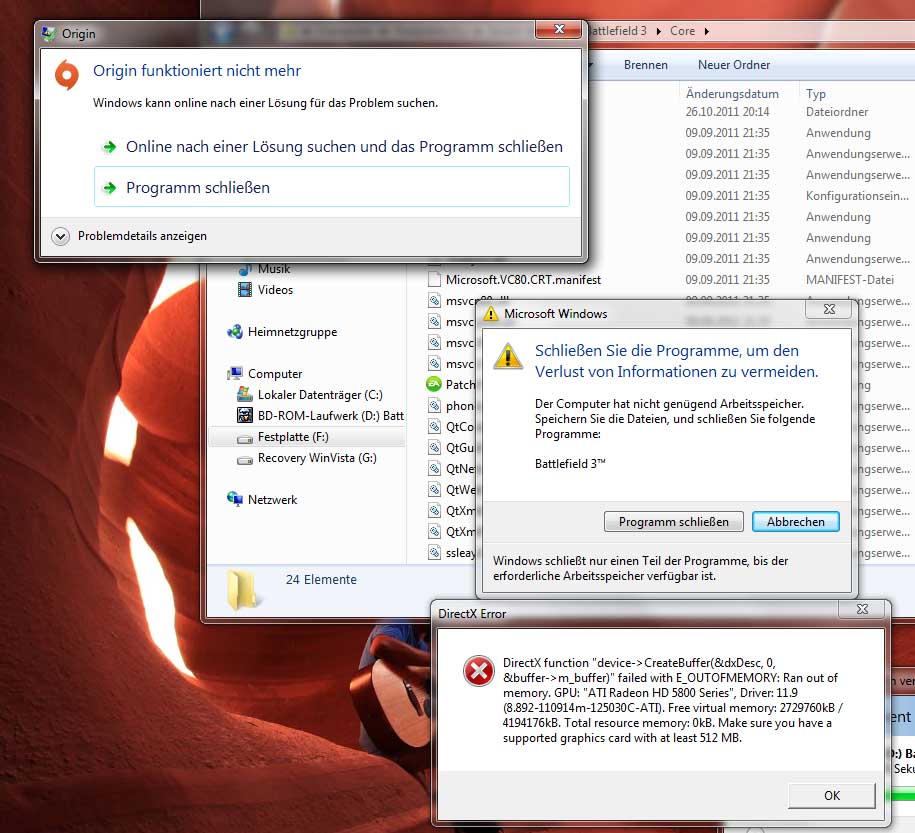Click Neuer Ordner in Explorer toolbar
Screen dimensions: 915x833
coord(734,65)
